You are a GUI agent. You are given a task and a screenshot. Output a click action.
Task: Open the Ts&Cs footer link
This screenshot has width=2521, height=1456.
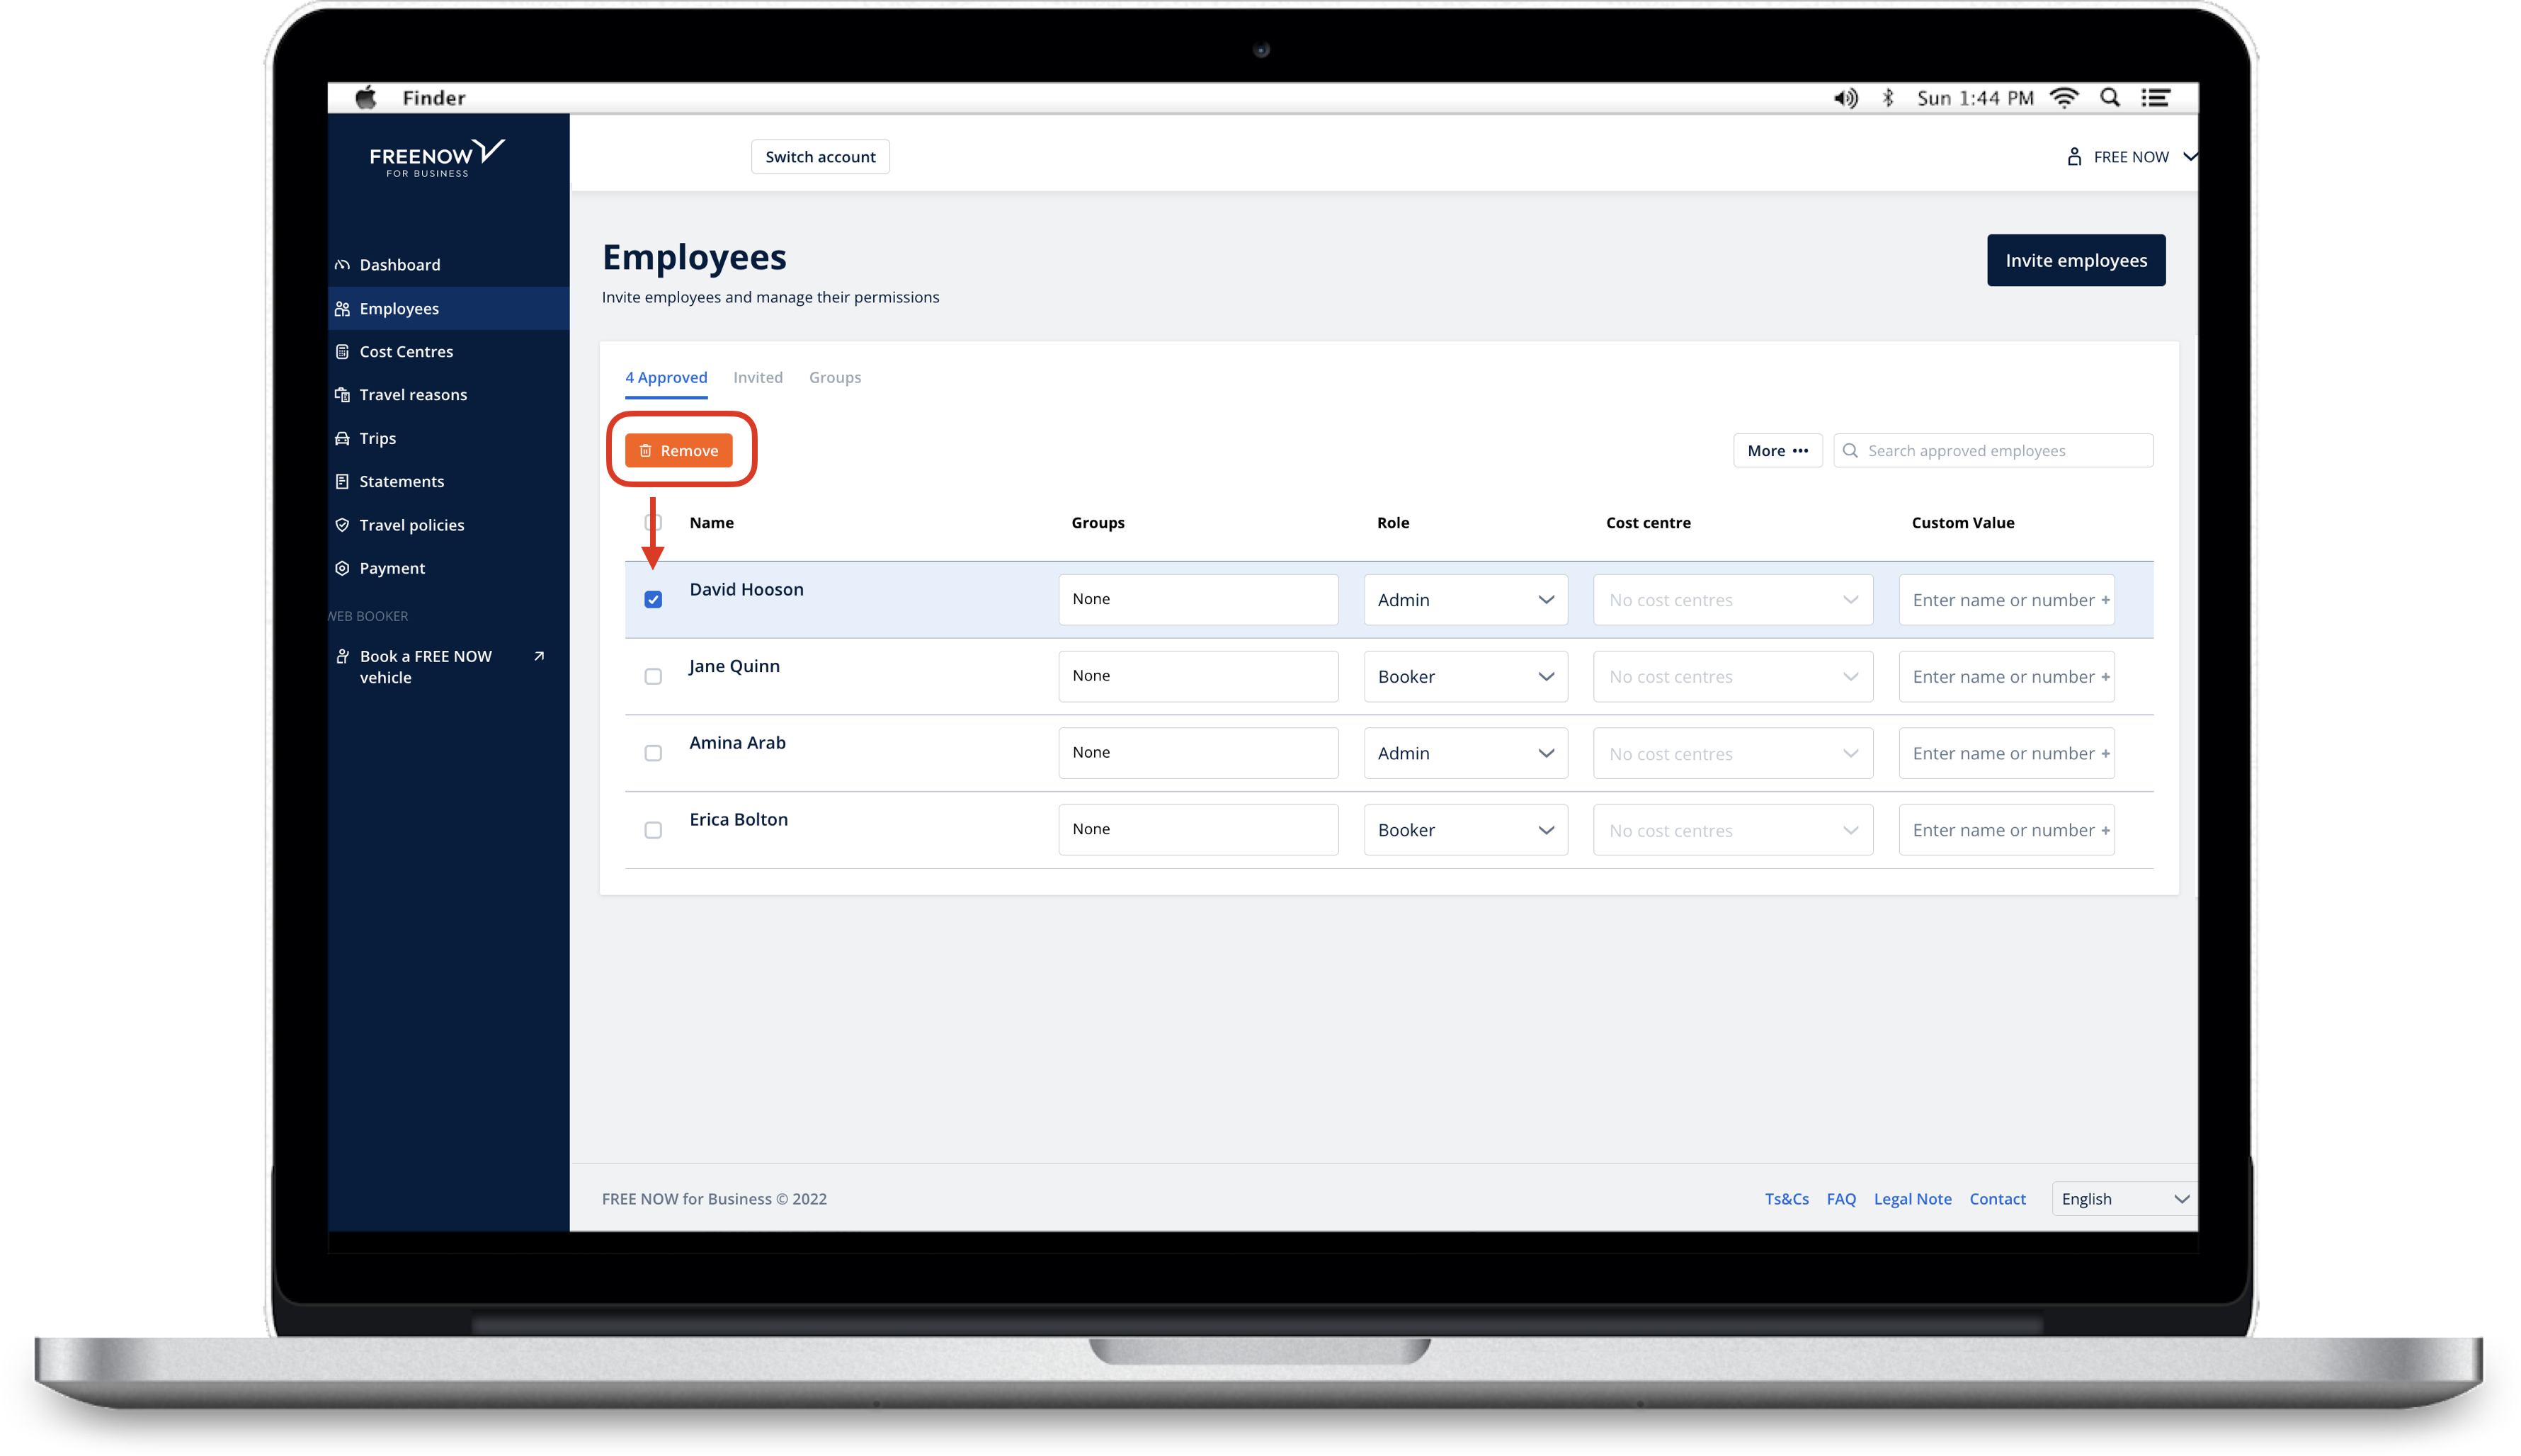coord(1787,1199)
